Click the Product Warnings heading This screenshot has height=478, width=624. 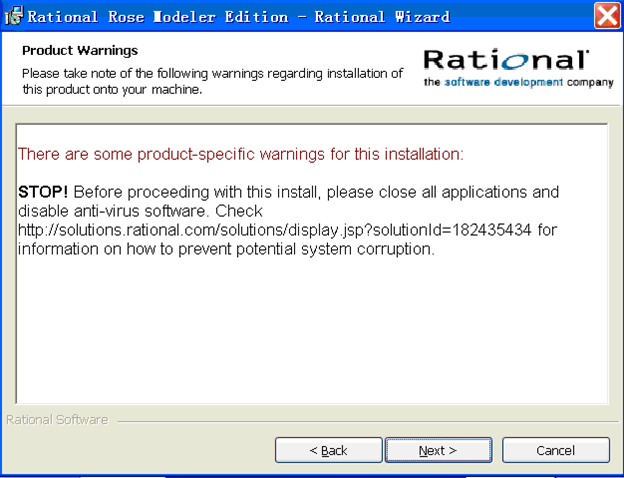click(x=80, y=51)
